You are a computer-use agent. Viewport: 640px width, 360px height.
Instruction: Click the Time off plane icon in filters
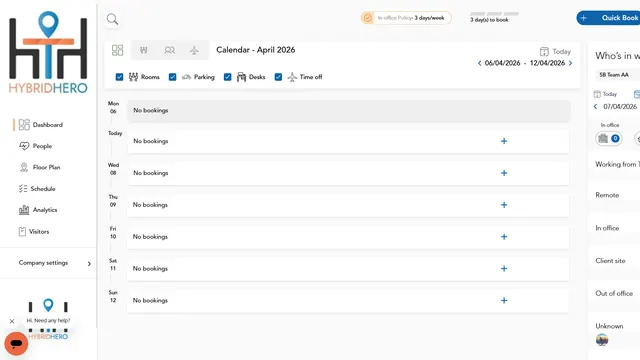tap(292, 77)
